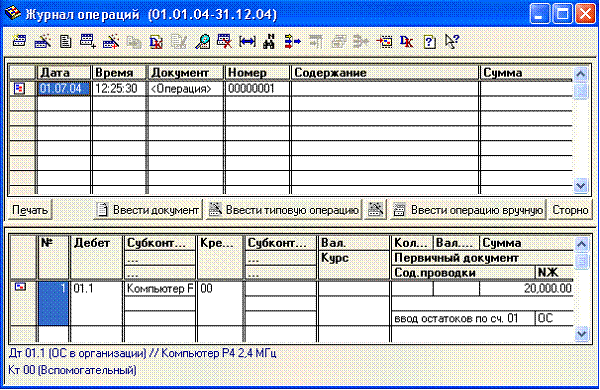Select subconto cell Компьютер
The width and height of the screenshot is (600, 390).
[x=160, y=289]
